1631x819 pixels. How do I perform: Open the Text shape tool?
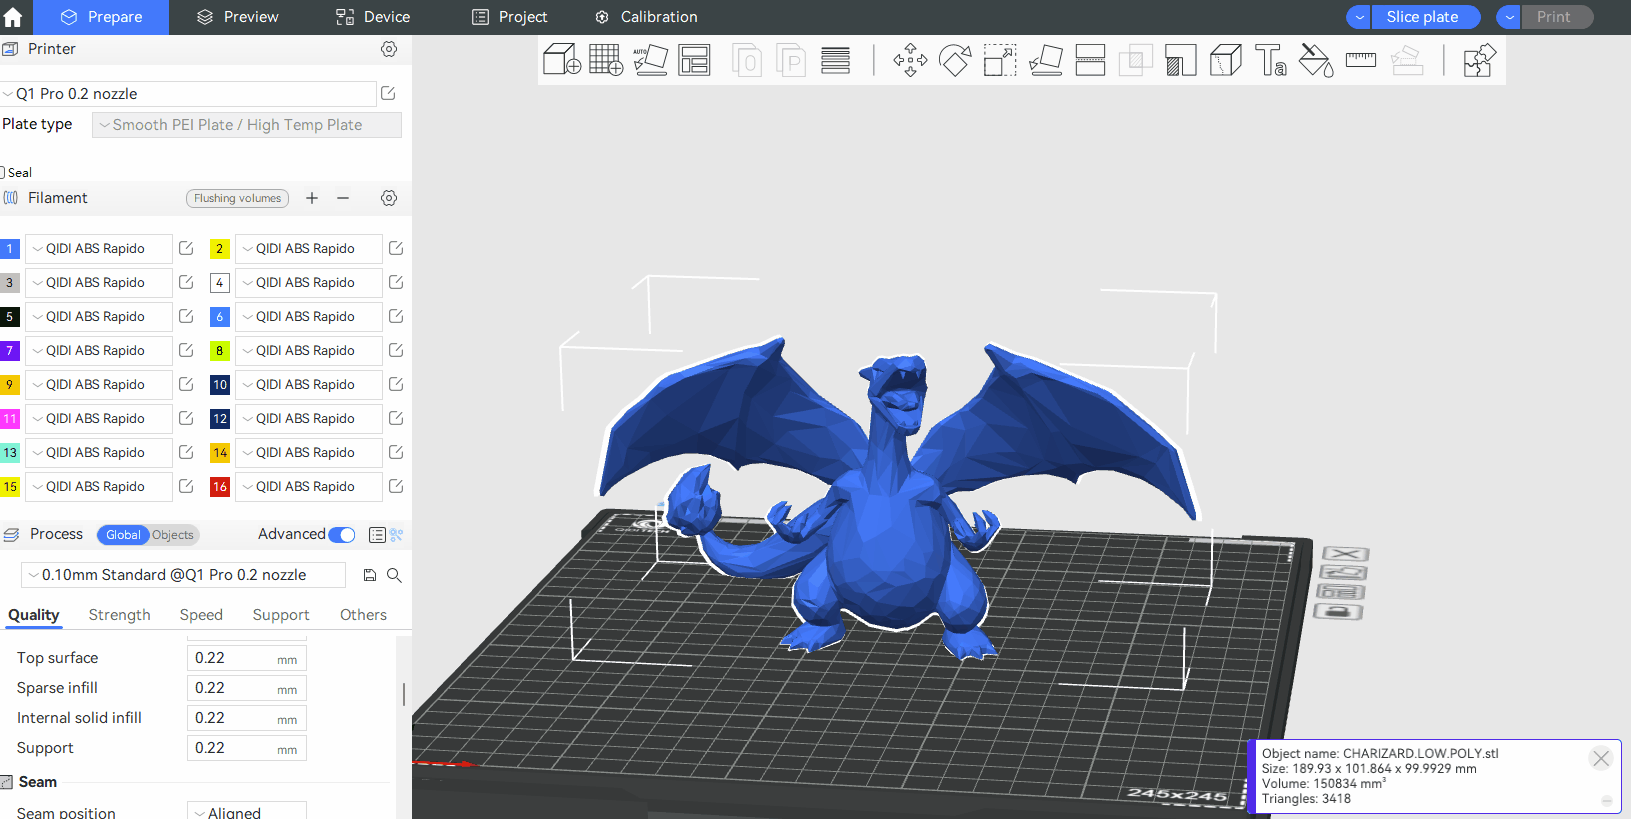coord(1270,60)
